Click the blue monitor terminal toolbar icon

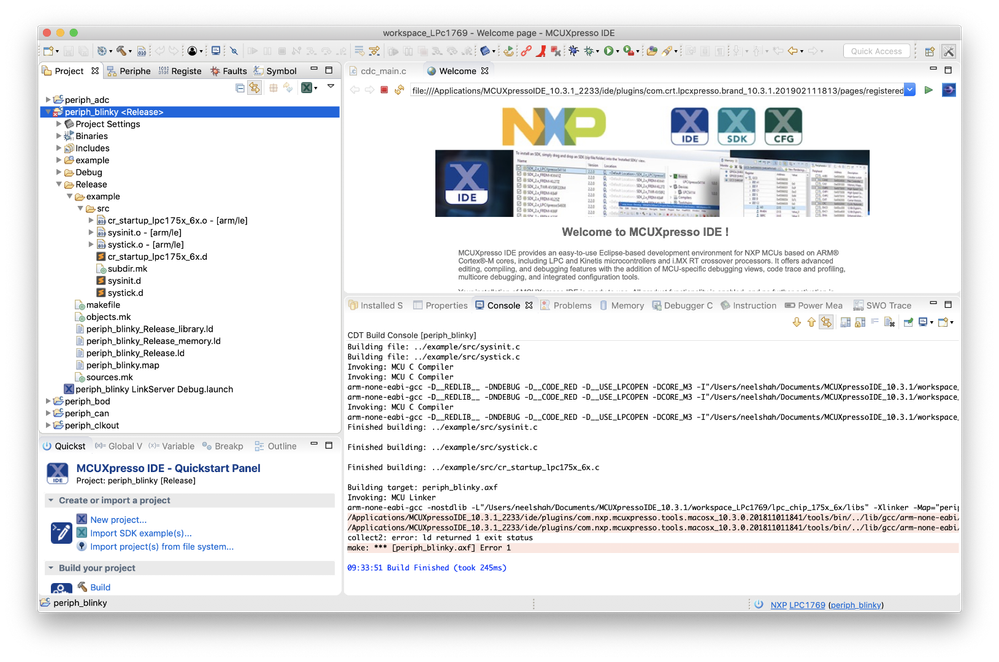216,51
